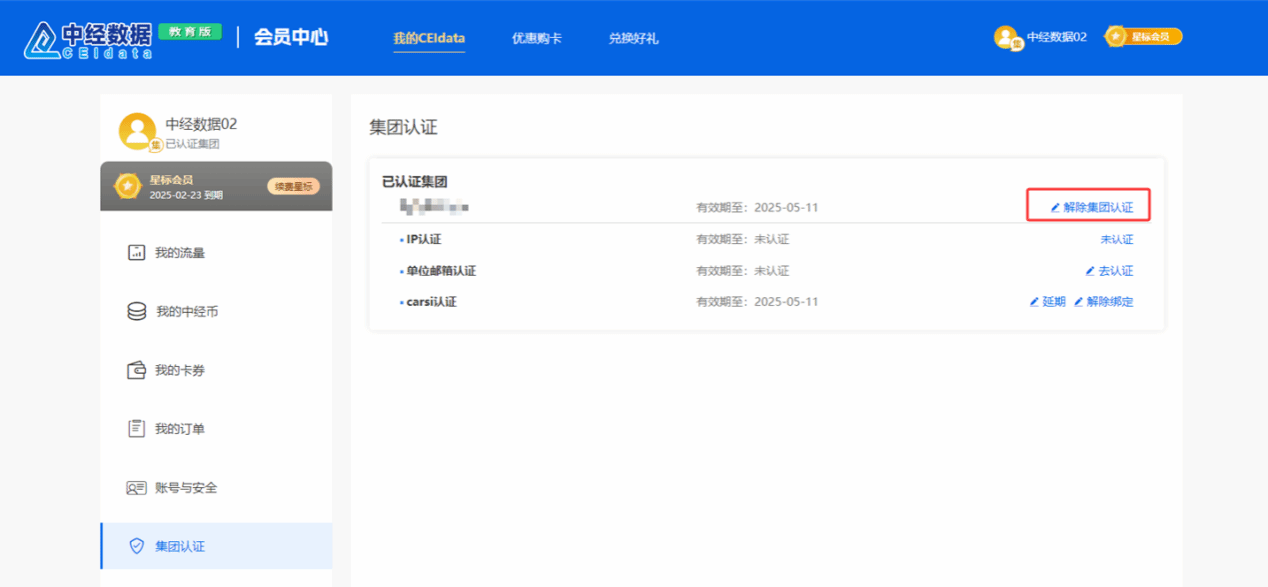The image size is (1268, 587).
Task: Click 2025-02-23 到期 expiry text
Action: (186, 195)
